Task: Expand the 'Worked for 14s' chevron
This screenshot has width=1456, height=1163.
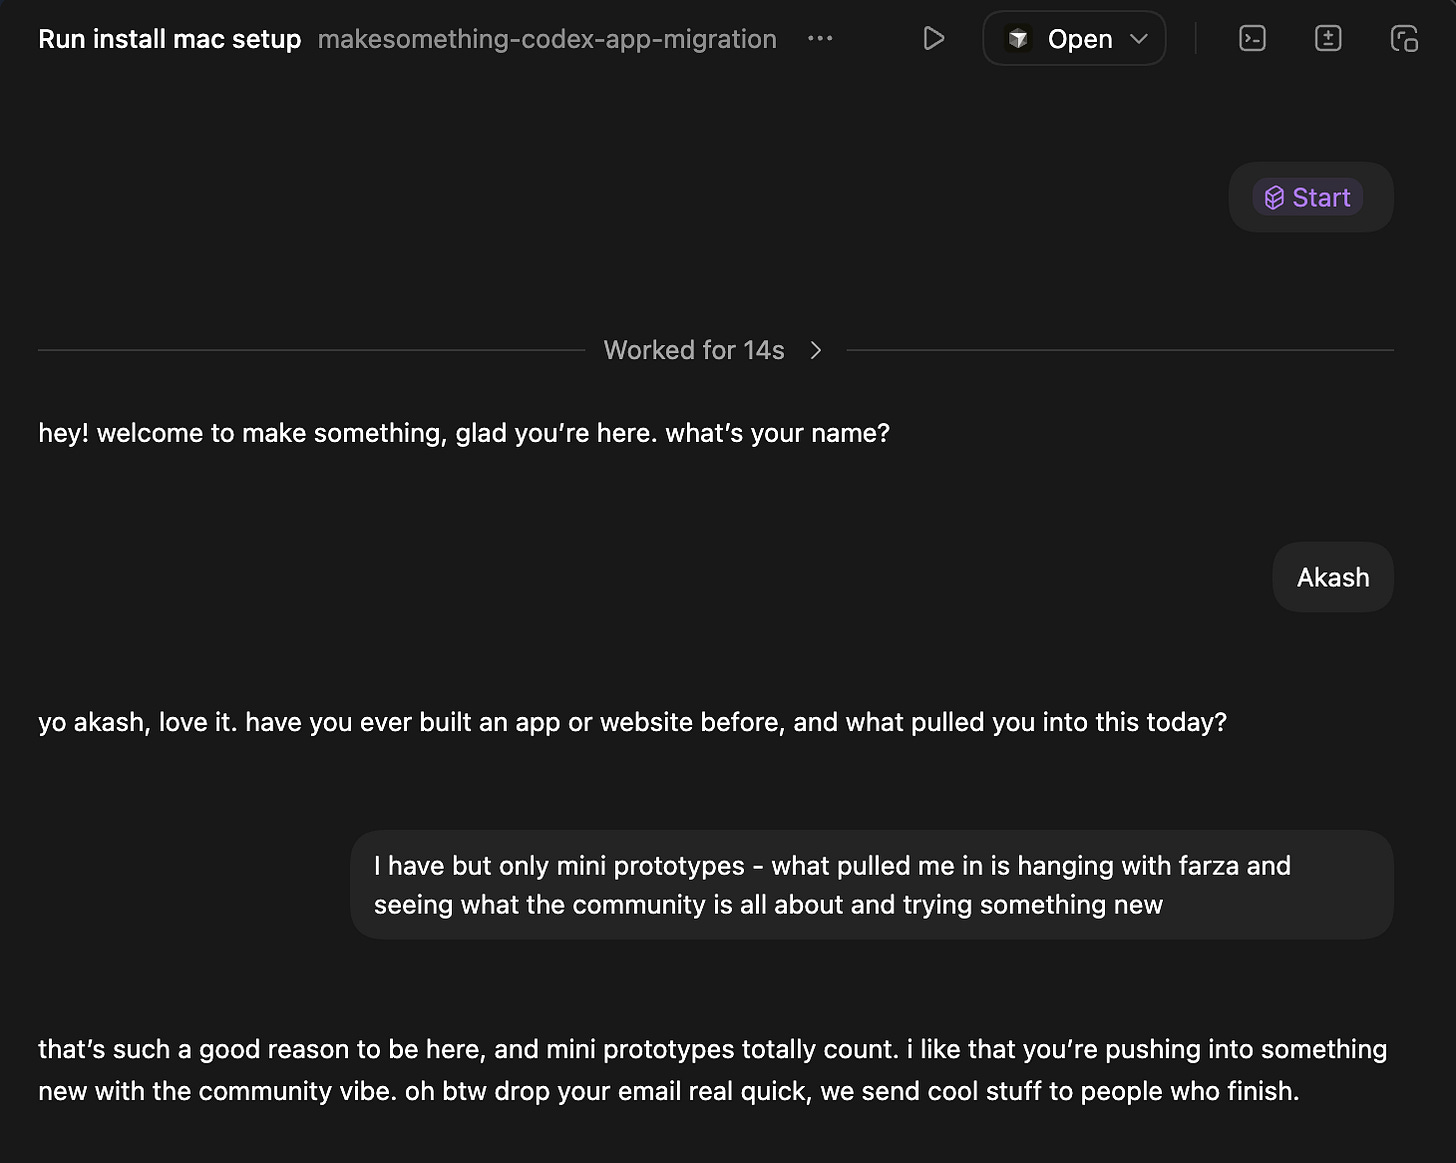Action: pos(816,350)
